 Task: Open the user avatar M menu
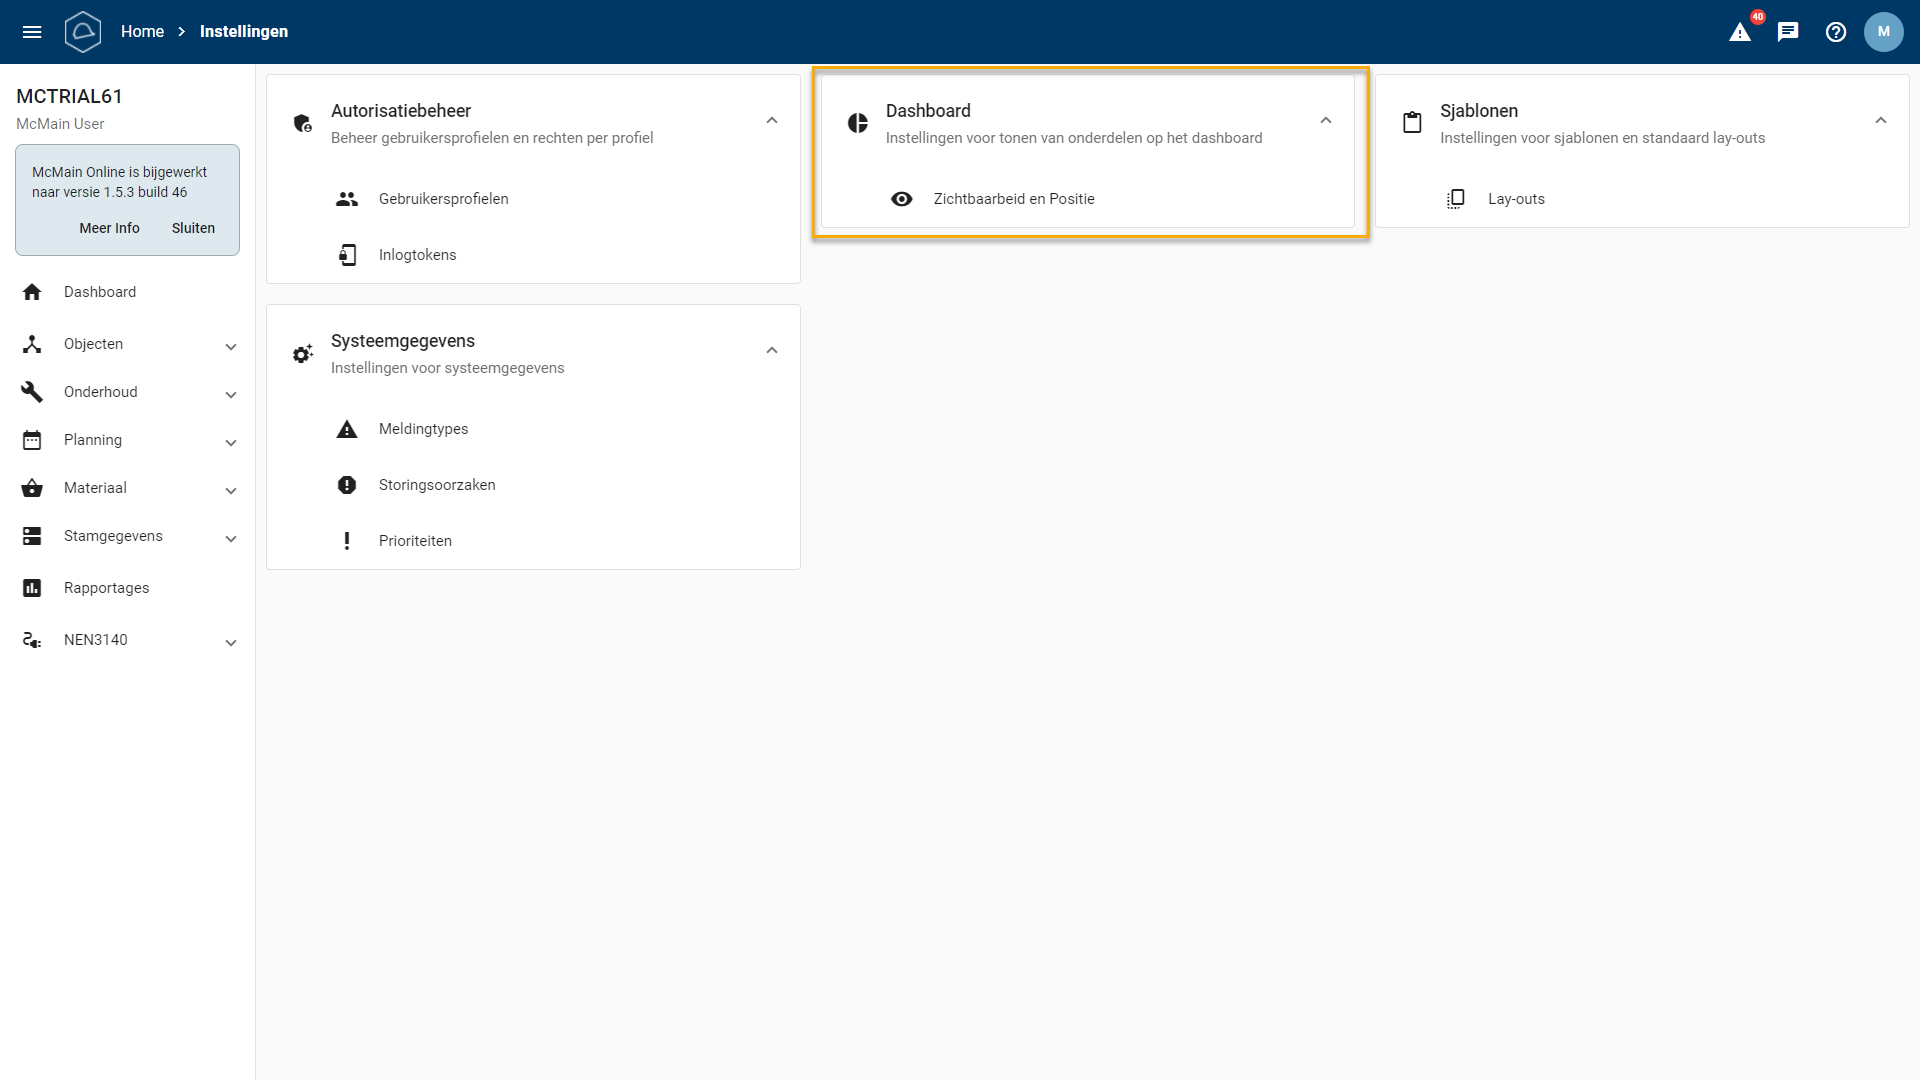coord(1884,32)
